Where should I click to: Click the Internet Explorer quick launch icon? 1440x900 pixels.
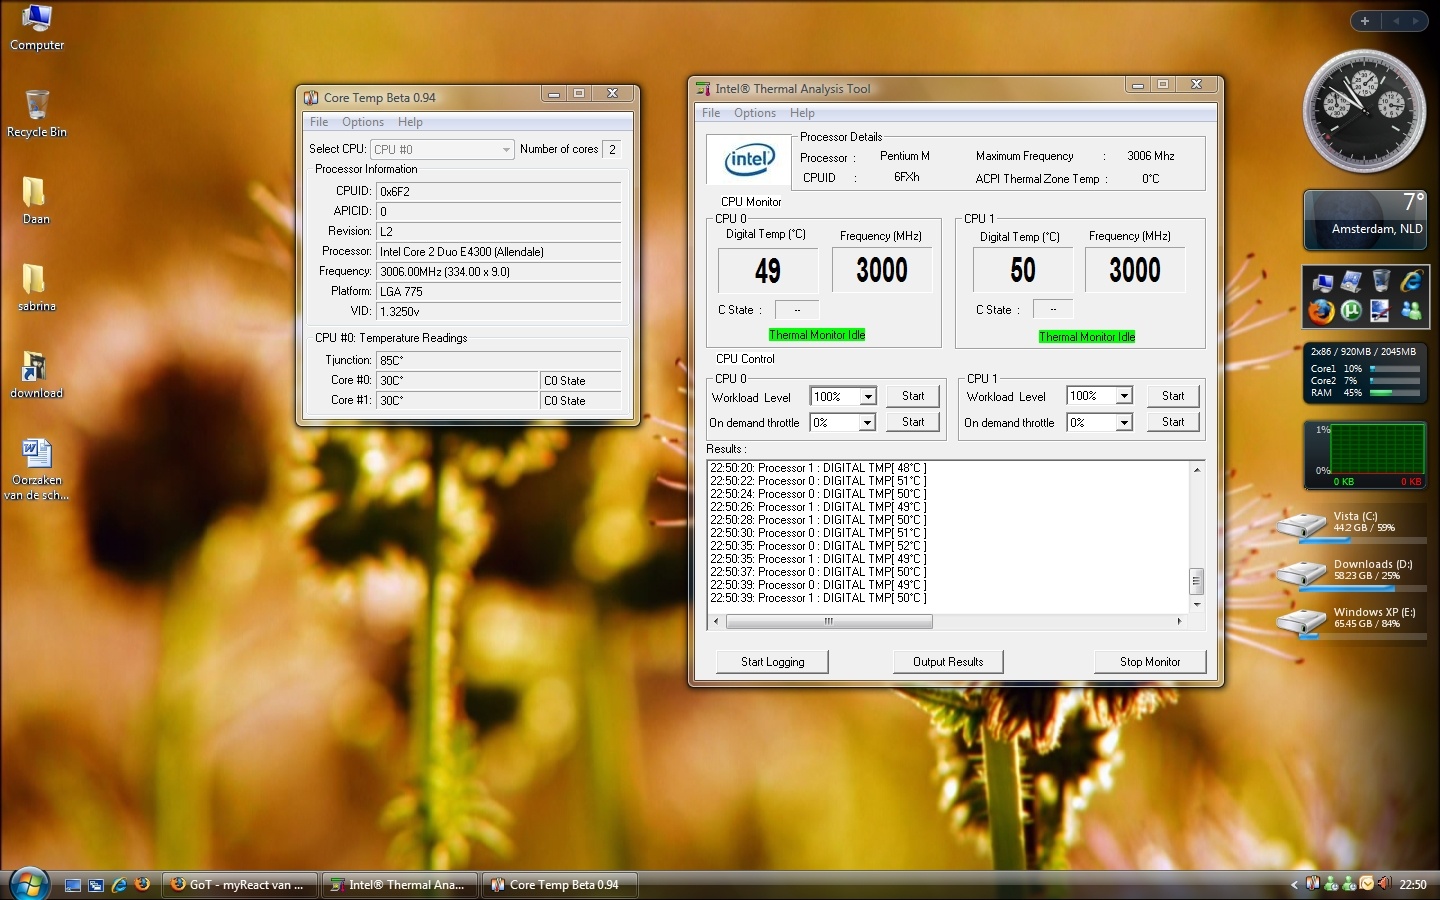119,885
